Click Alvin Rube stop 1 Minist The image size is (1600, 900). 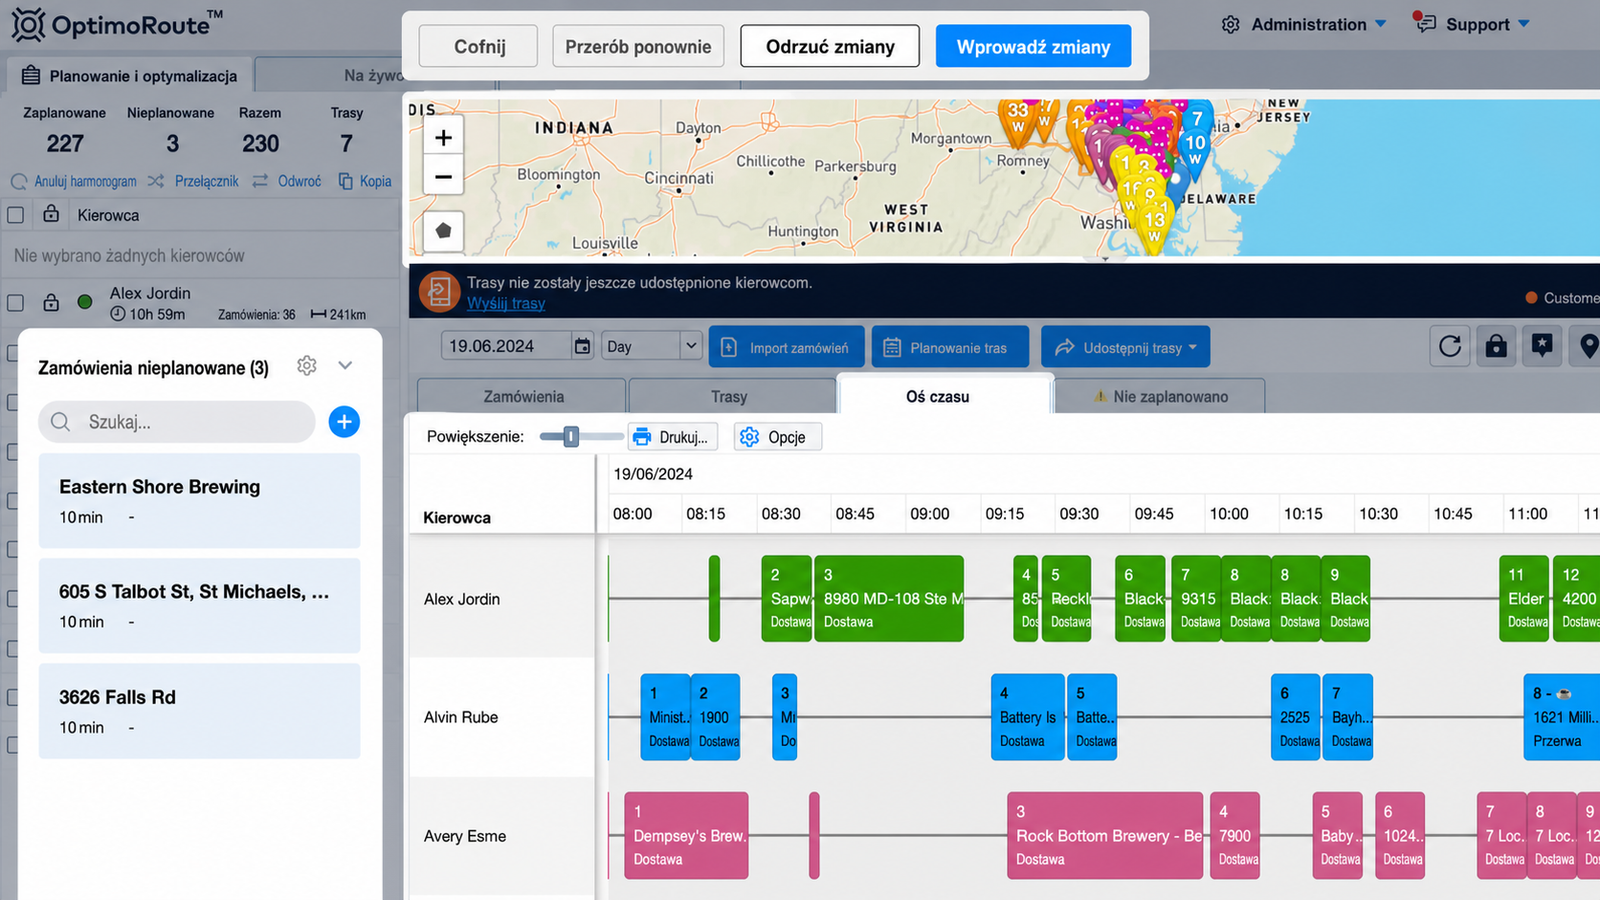666,717
